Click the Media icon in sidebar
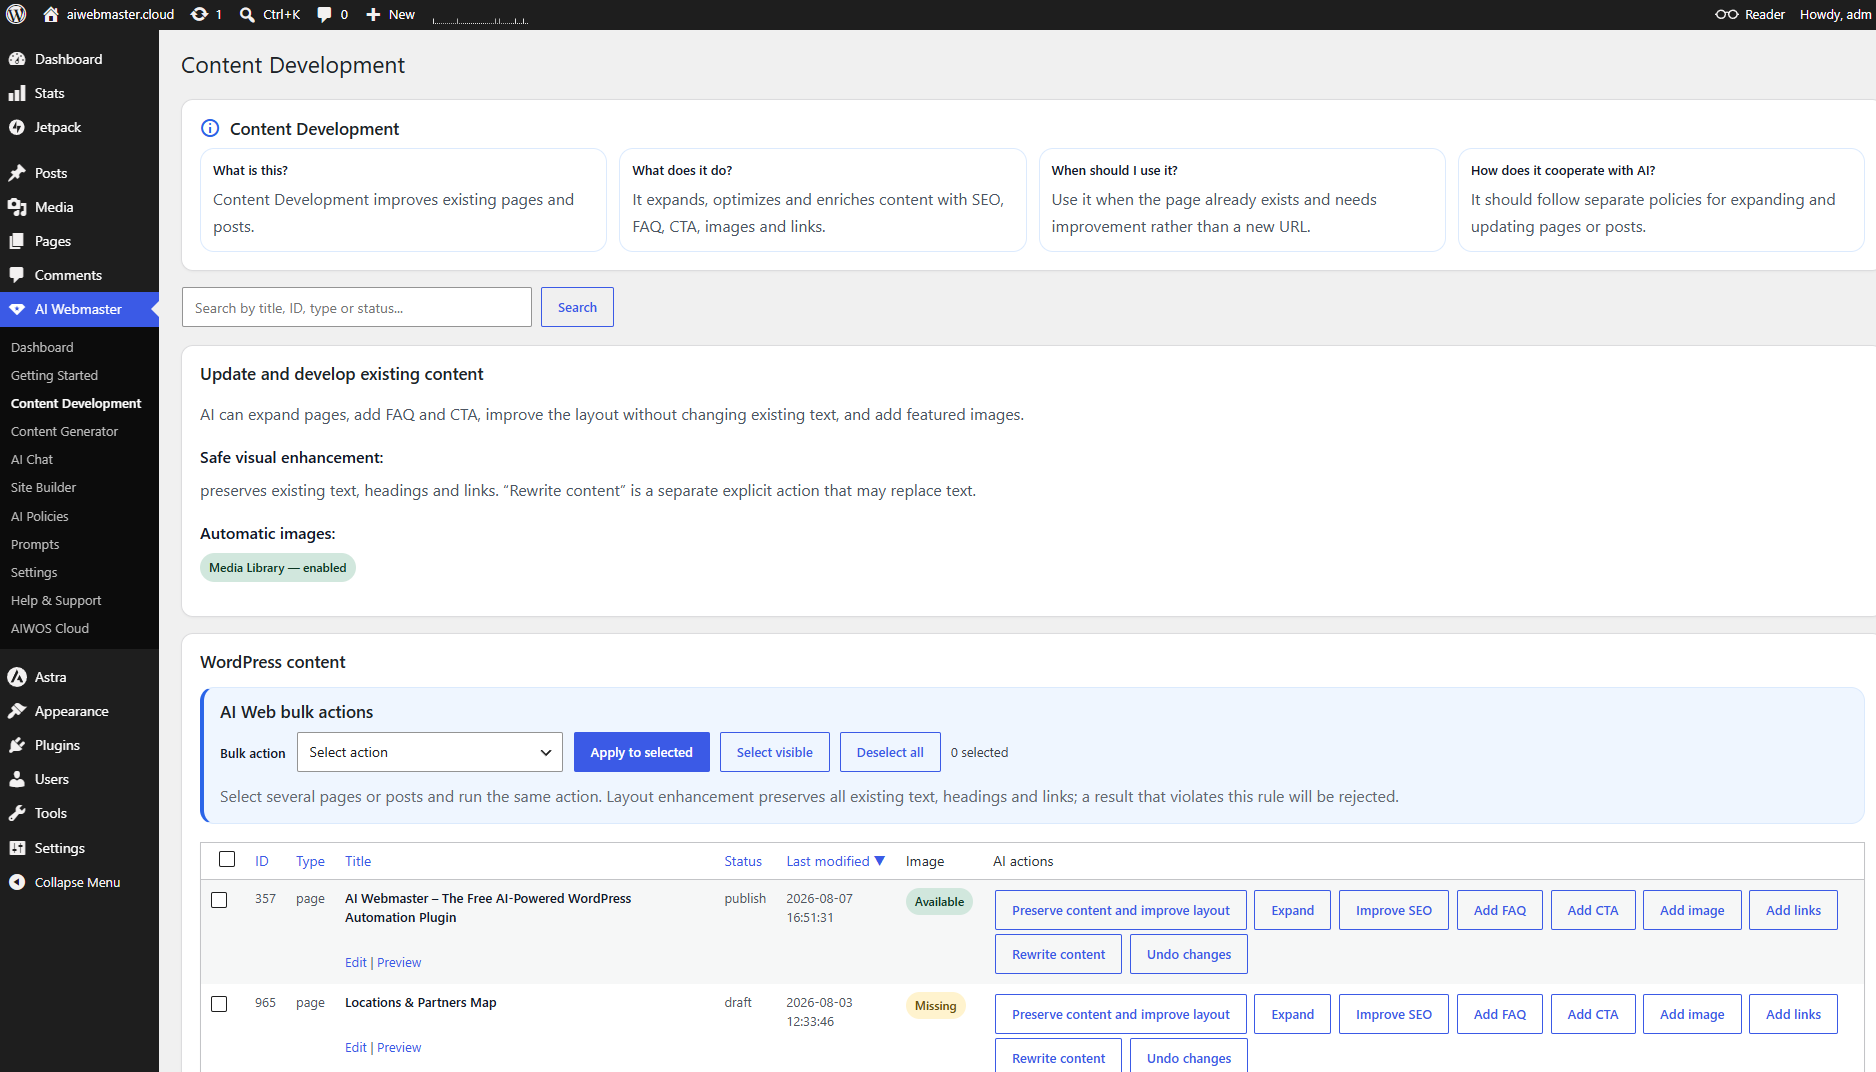 pyautogui.click(x=17, y=207)
